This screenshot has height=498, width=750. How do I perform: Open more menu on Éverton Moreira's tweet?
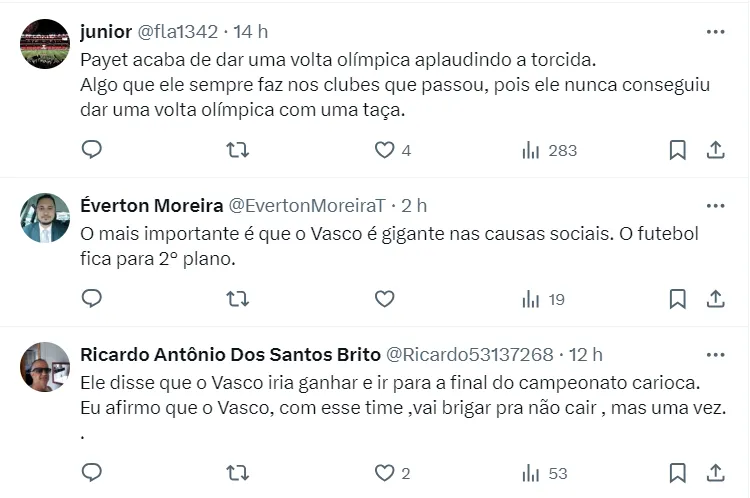coord(715,206)
